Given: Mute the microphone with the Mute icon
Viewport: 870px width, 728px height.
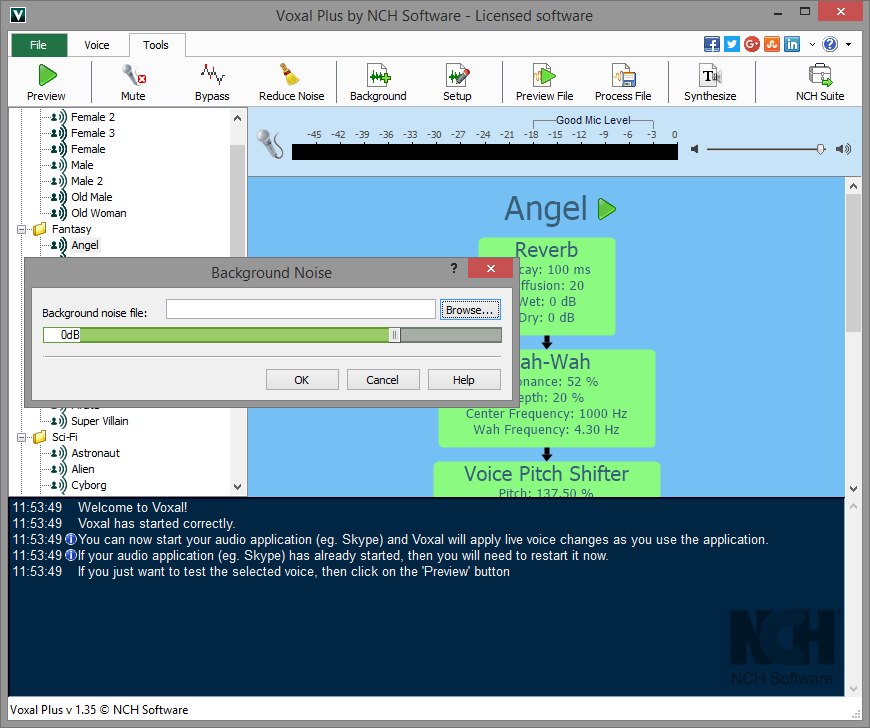Looking at the screenshot, I should (x=133, y=76).
